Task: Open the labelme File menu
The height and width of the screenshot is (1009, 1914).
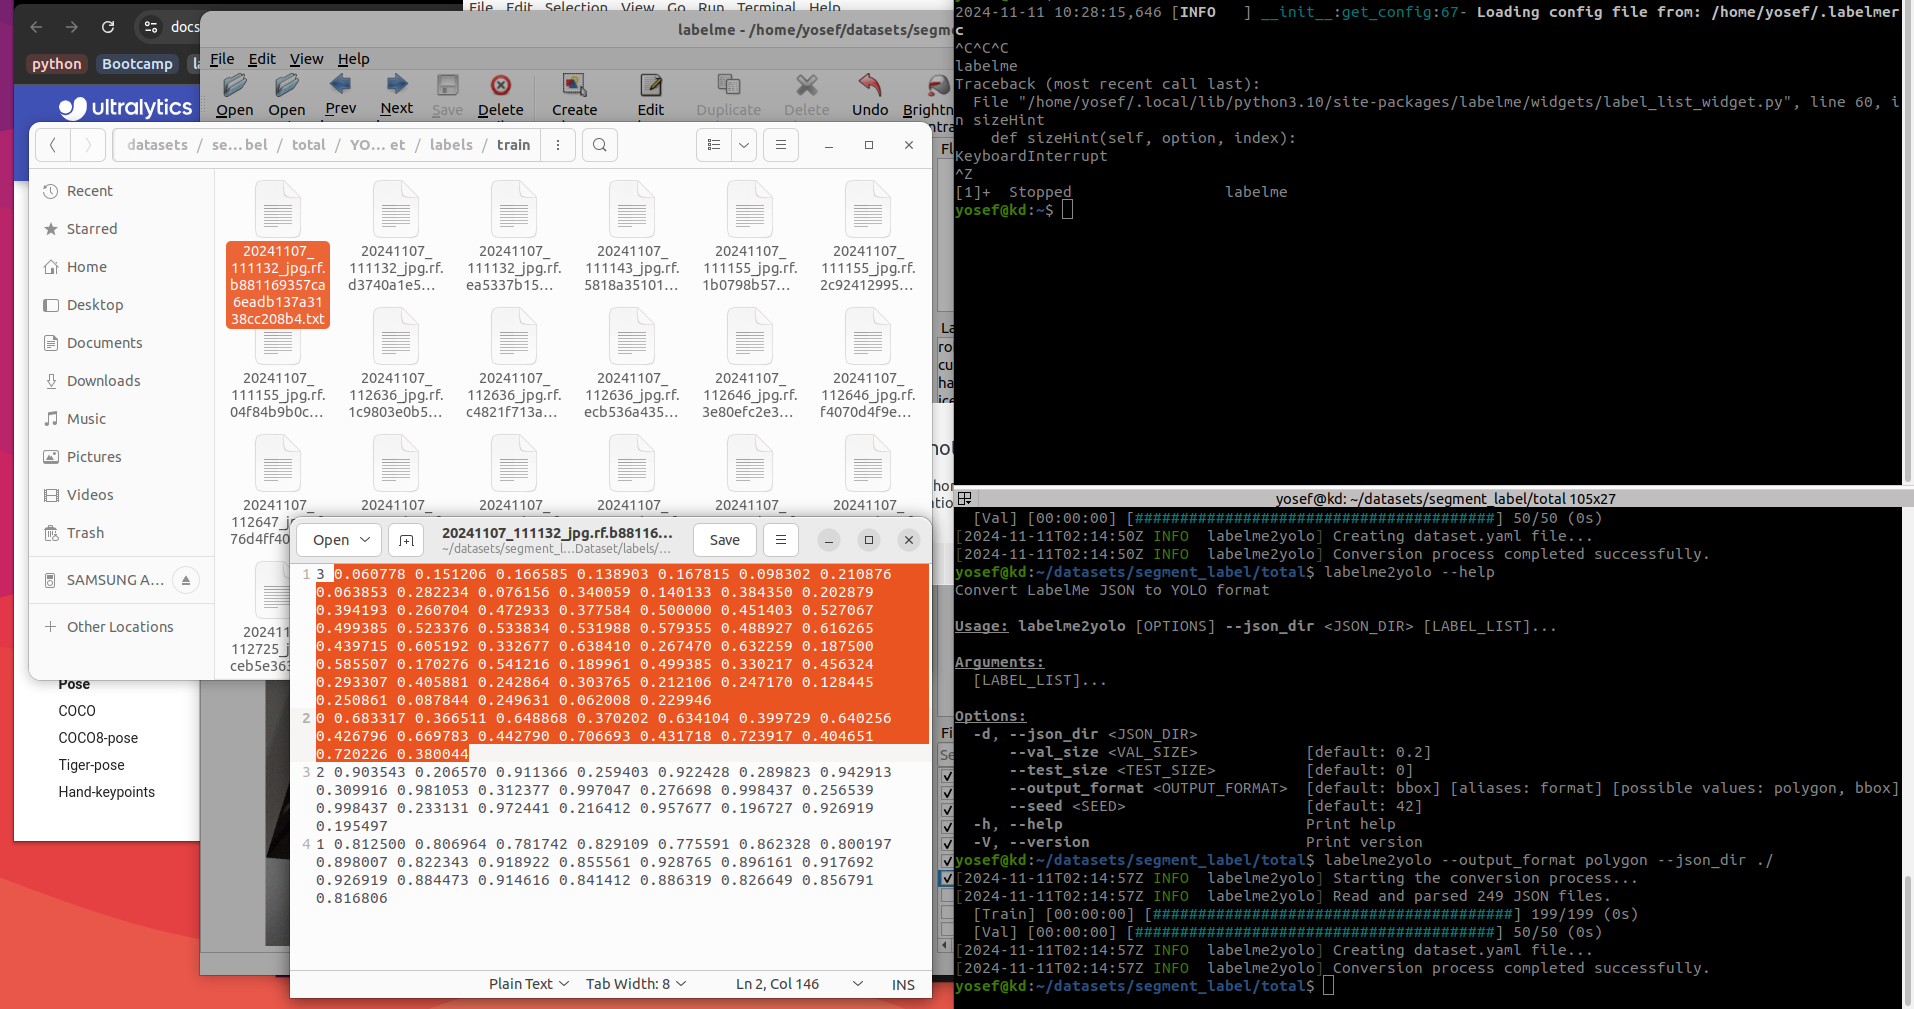Action: pos(222,59)
